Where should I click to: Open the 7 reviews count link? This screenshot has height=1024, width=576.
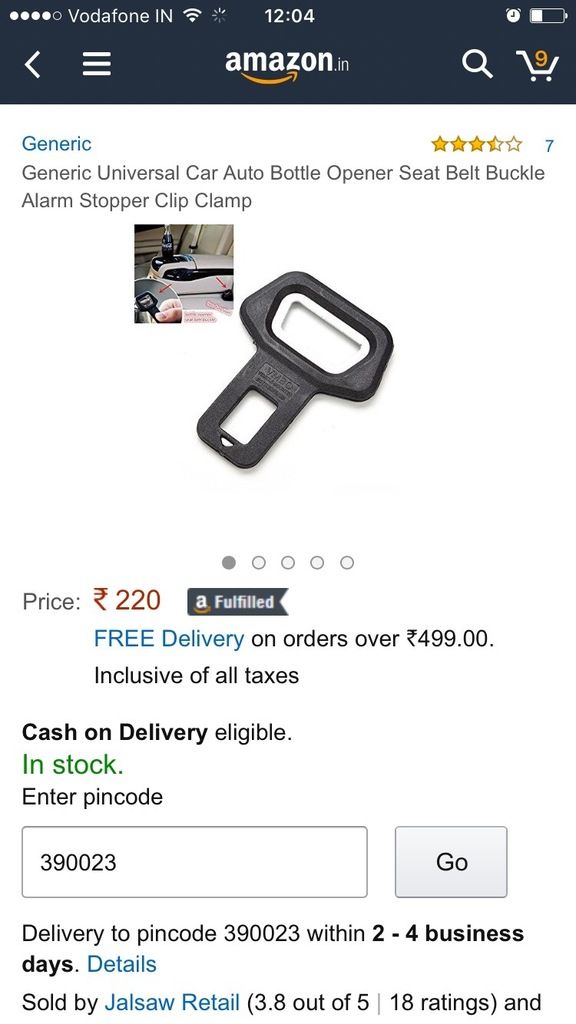tap(549, 145)
